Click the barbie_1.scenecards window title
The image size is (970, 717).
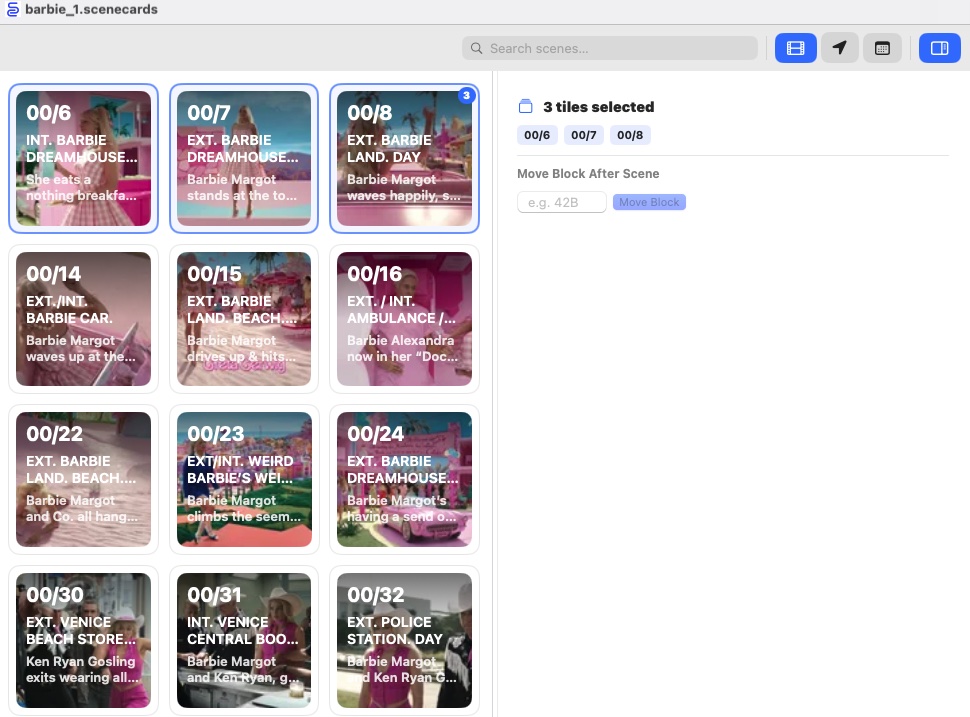(x=91, y=9)
